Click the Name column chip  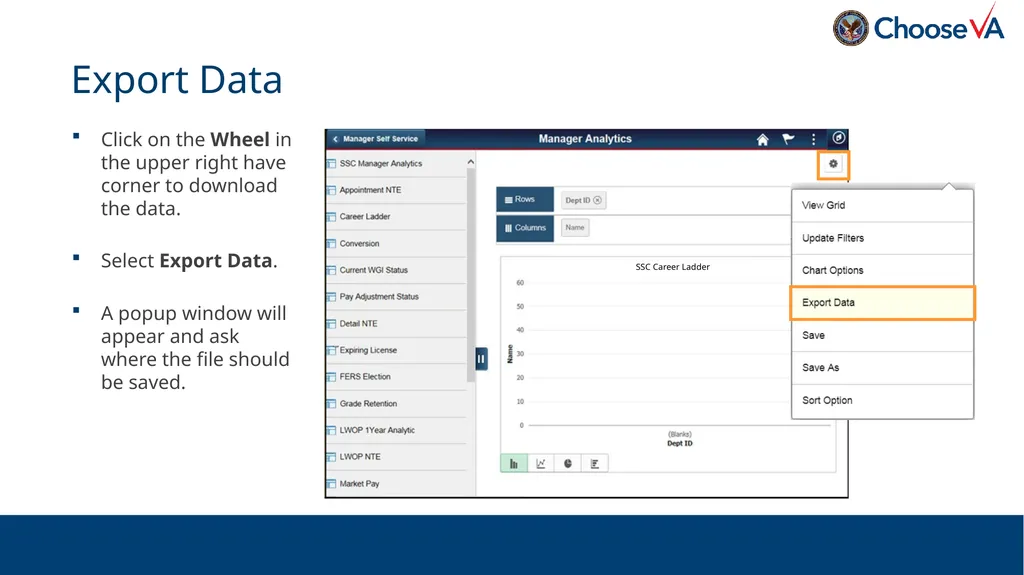(x=575, y=227)
